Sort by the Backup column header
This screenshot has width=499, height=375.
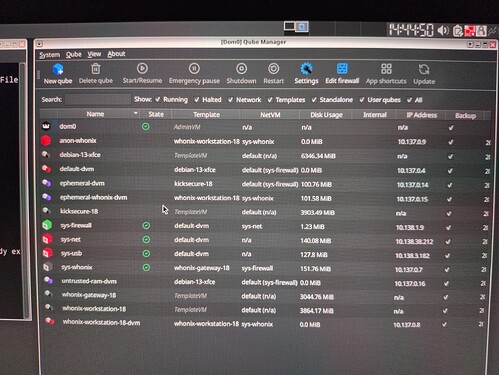coord(465,116)
